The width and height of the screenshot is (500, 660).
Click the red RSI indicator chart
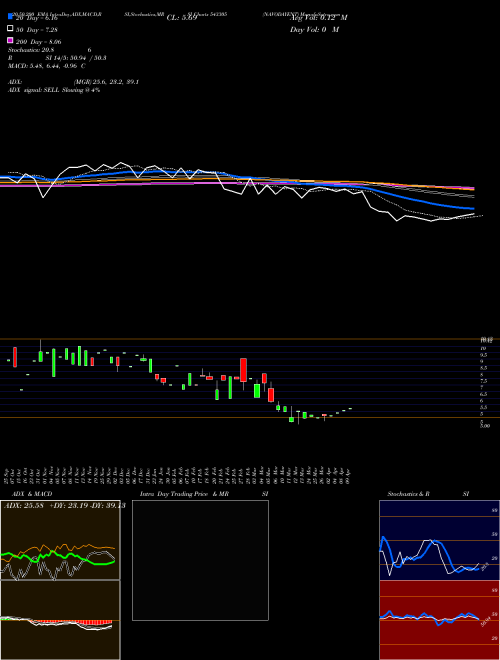439,620
